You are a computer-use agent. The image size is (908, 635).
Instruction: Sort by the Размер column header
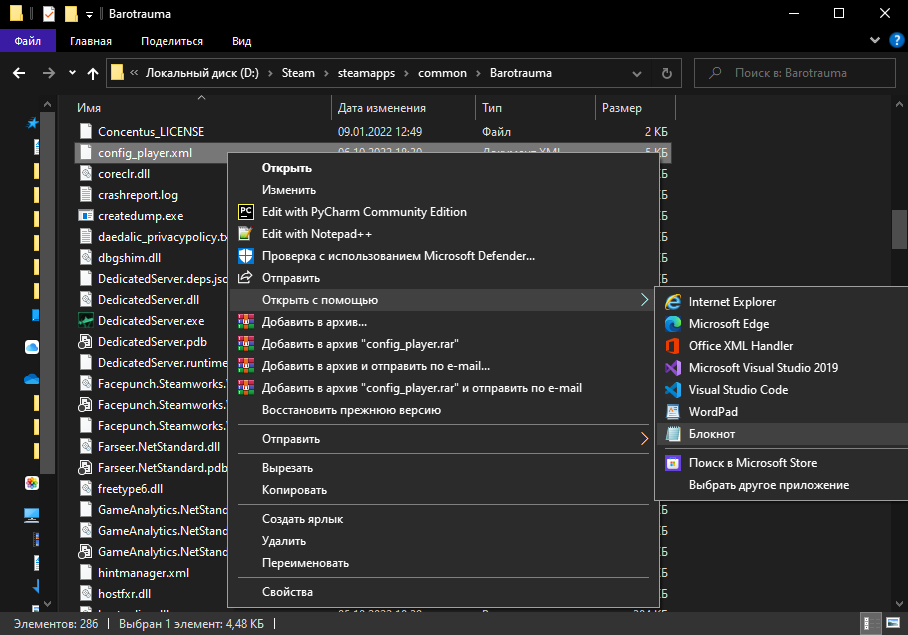point(635,108)
